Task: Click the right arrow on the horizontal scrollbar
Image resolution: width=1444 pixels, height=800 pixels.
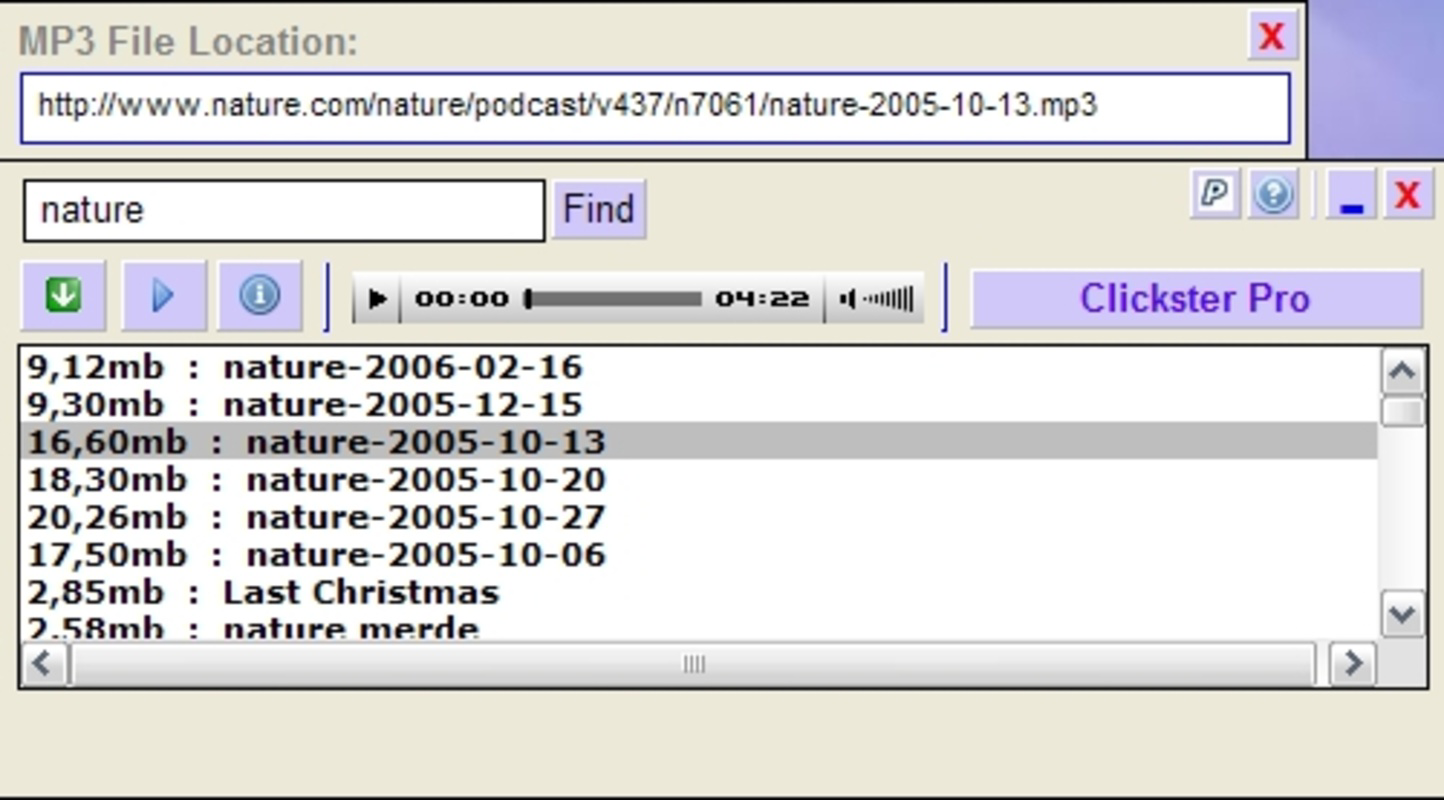Action: pos(1353,663)
